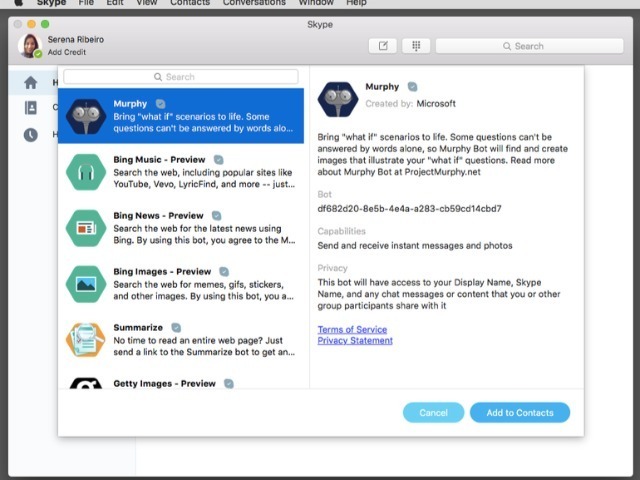The width and height of the screenshot is (640, 480).
Task: Open the Edit menu
Action: [x=115, y=2]
